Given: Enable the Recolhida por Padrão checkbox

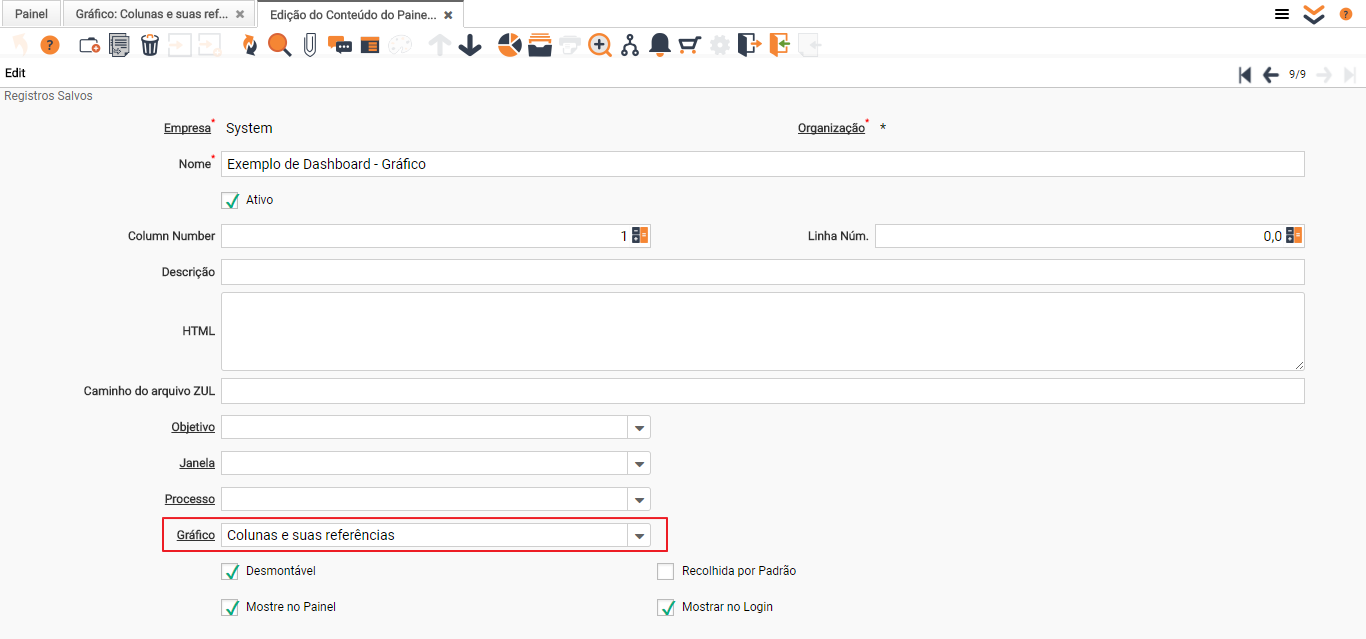Looking at the screenshot, I should pyautogui.click(x=666, y=572).
